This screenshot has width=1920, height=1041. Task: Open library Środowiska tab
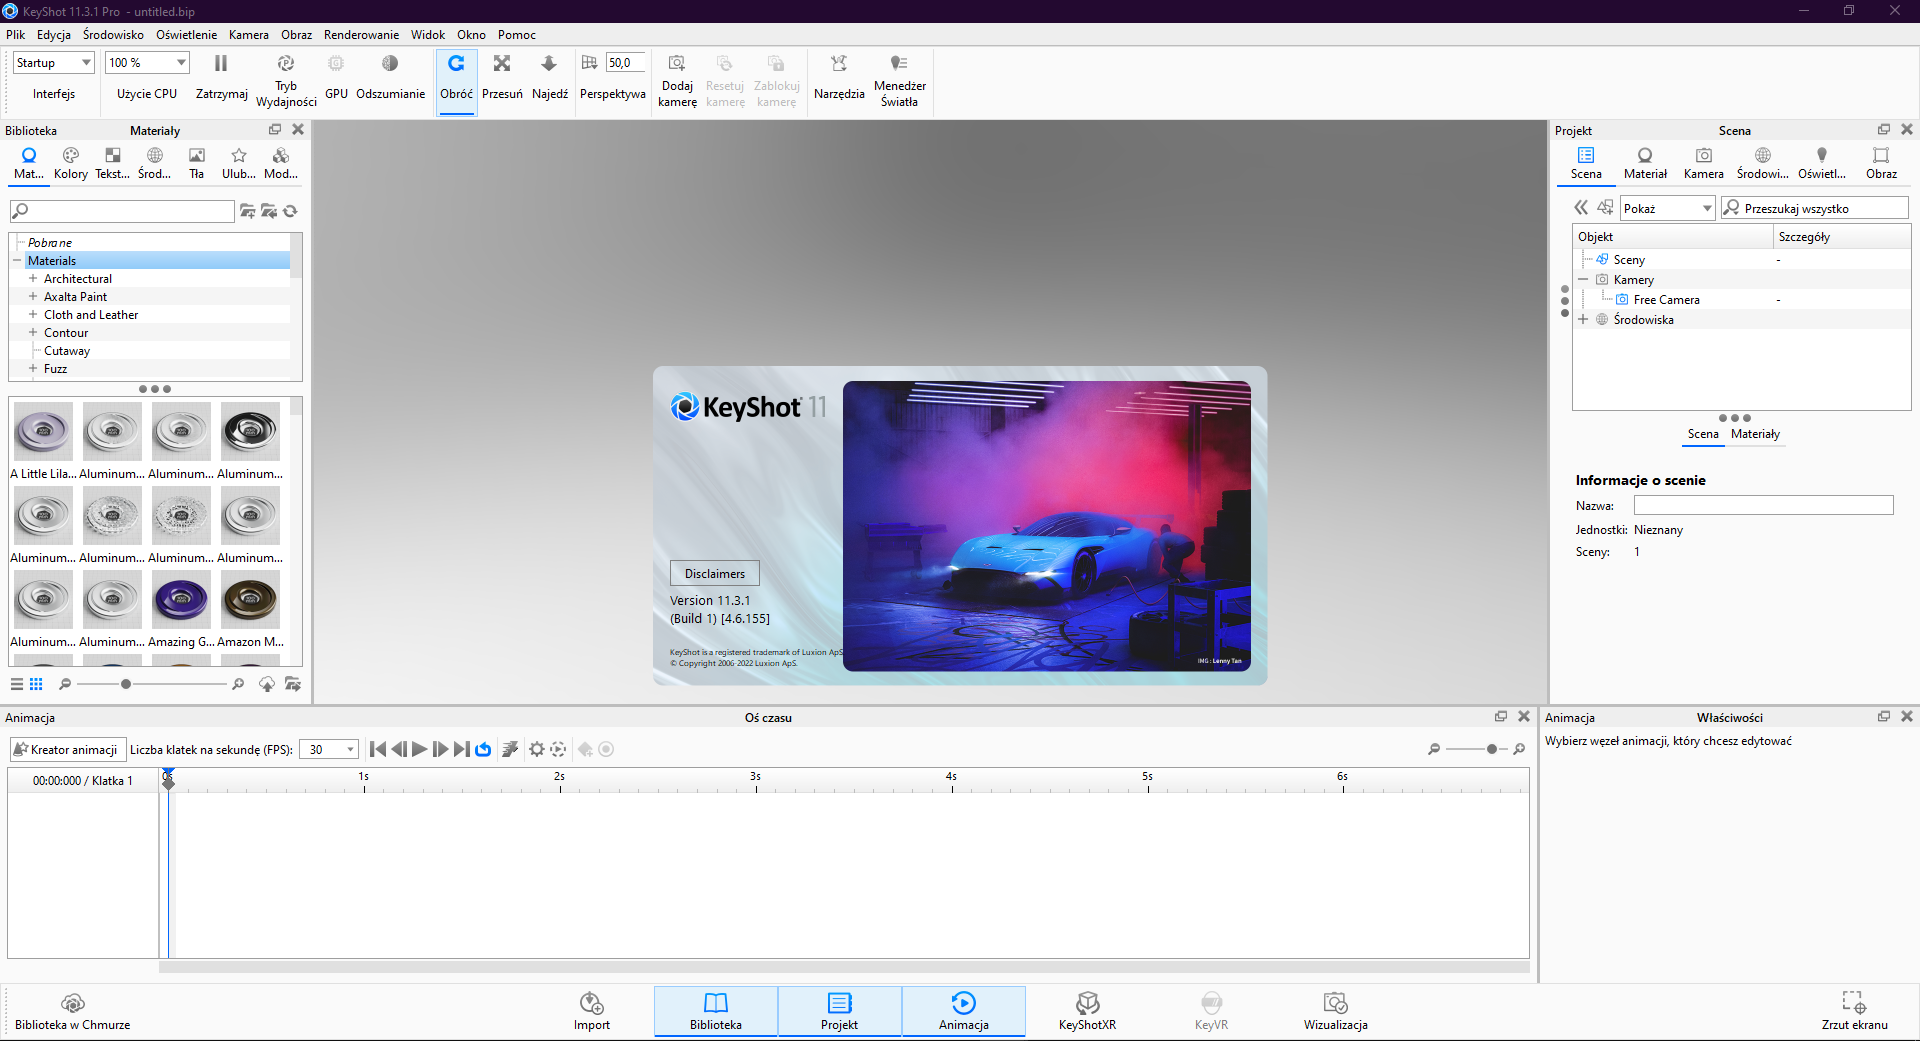(155, 163)
